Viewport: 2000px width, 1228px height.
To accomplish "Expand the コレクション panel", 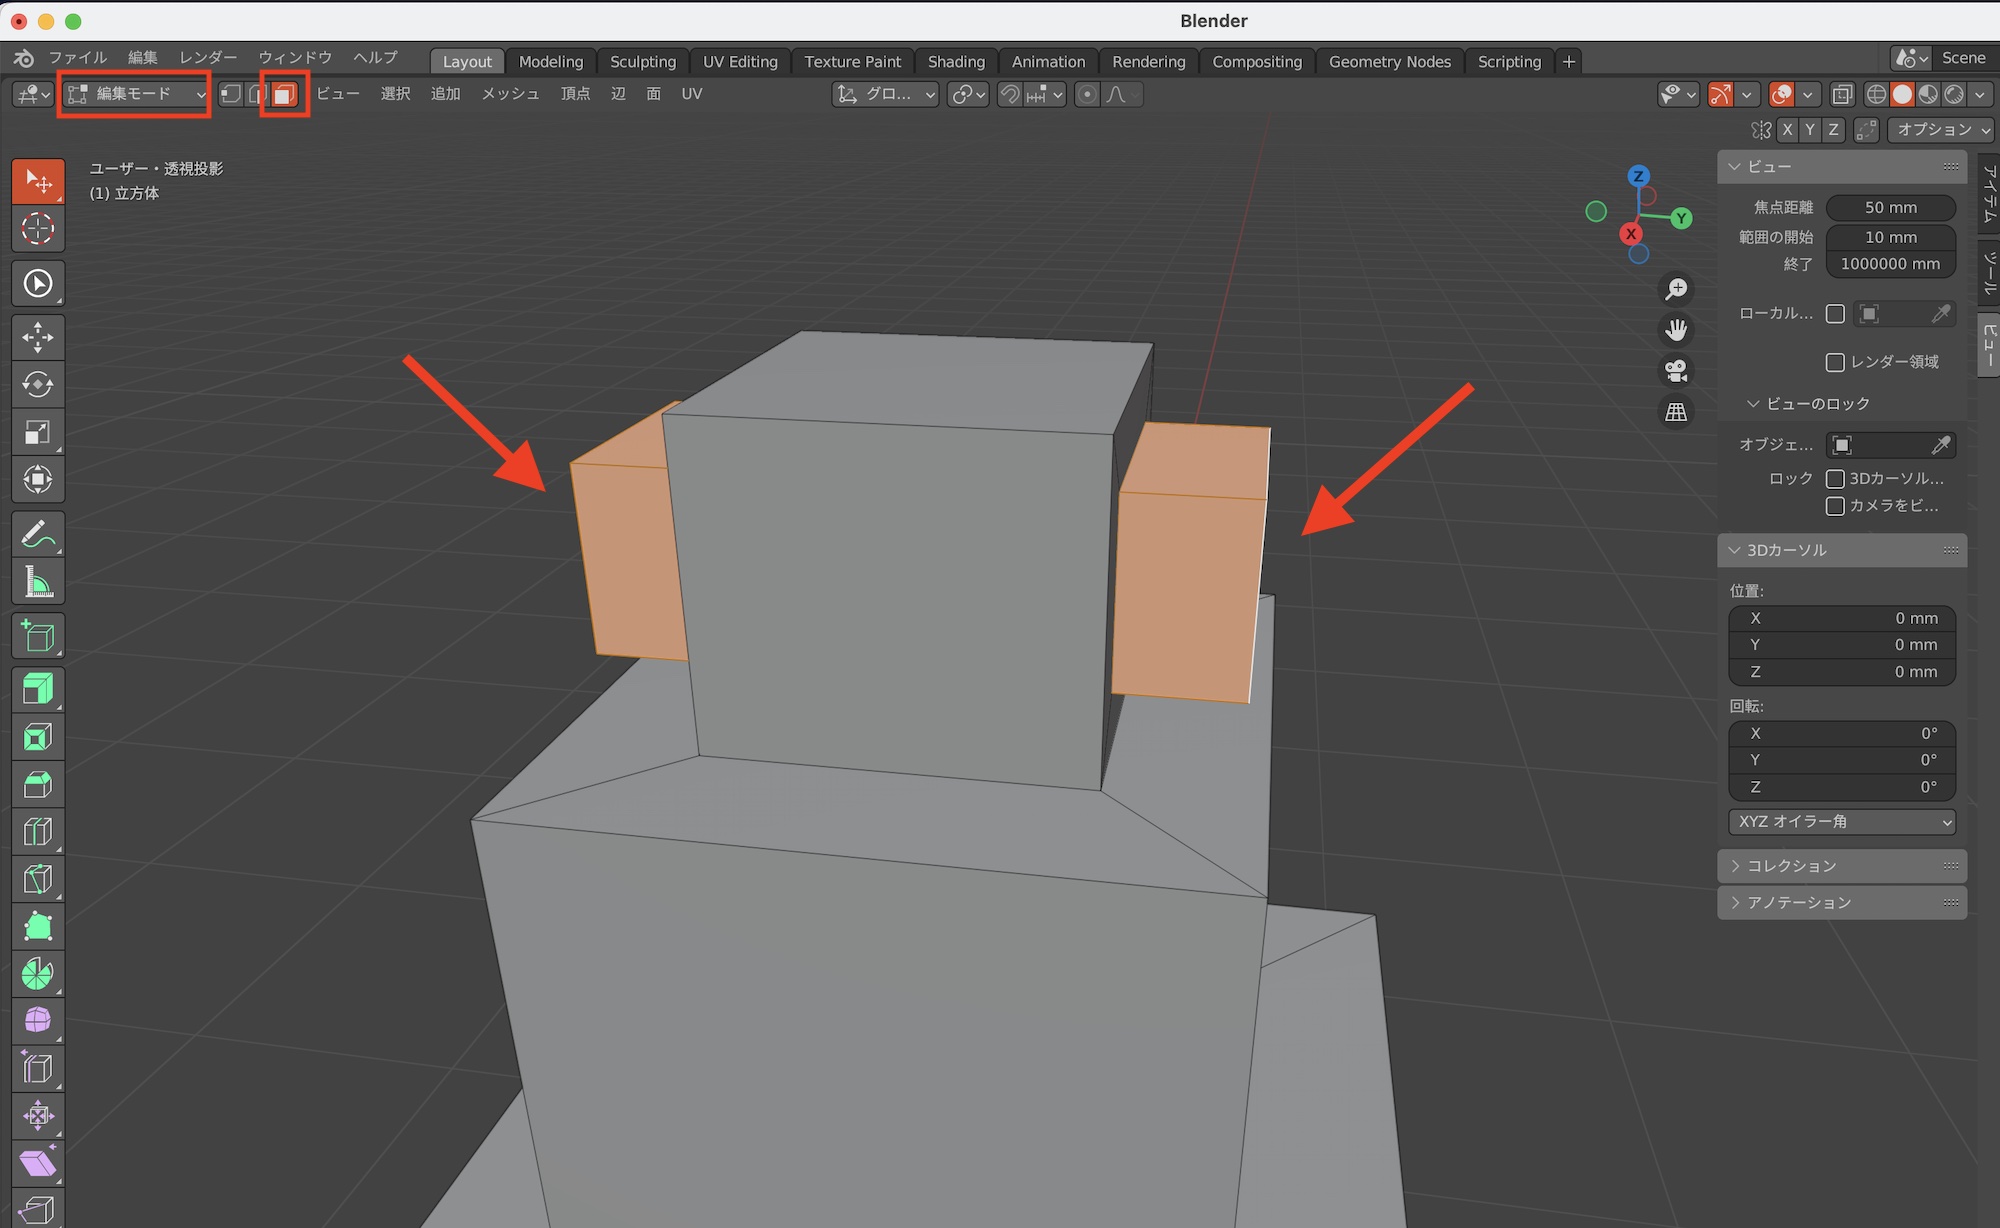I will pos(1791,866).
